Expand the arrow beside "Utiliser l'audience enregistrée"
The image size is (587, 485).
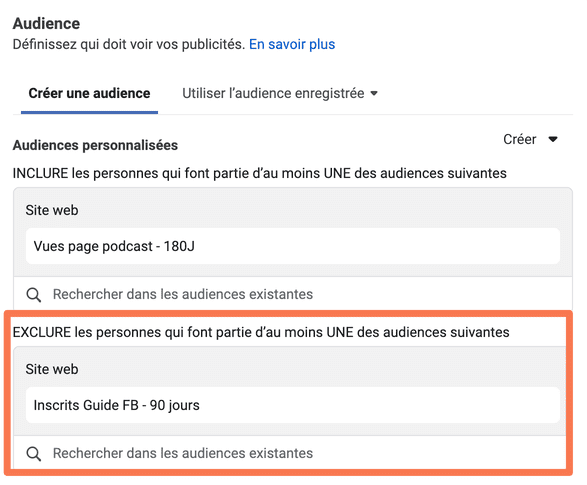pyautogui.click(x=374, y=93)
